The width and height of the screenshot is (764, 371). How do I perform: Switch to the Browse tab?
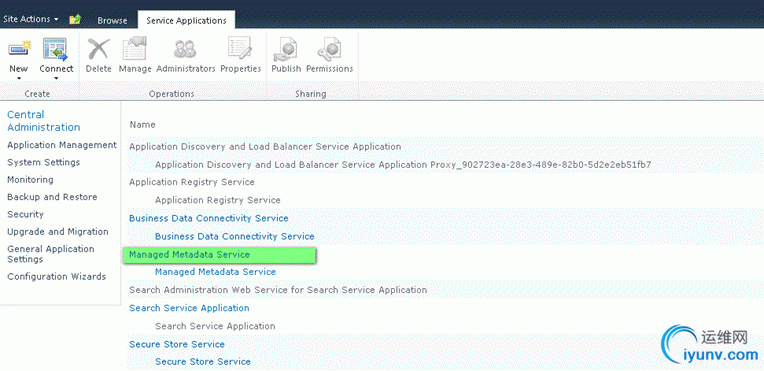(112, 20)
